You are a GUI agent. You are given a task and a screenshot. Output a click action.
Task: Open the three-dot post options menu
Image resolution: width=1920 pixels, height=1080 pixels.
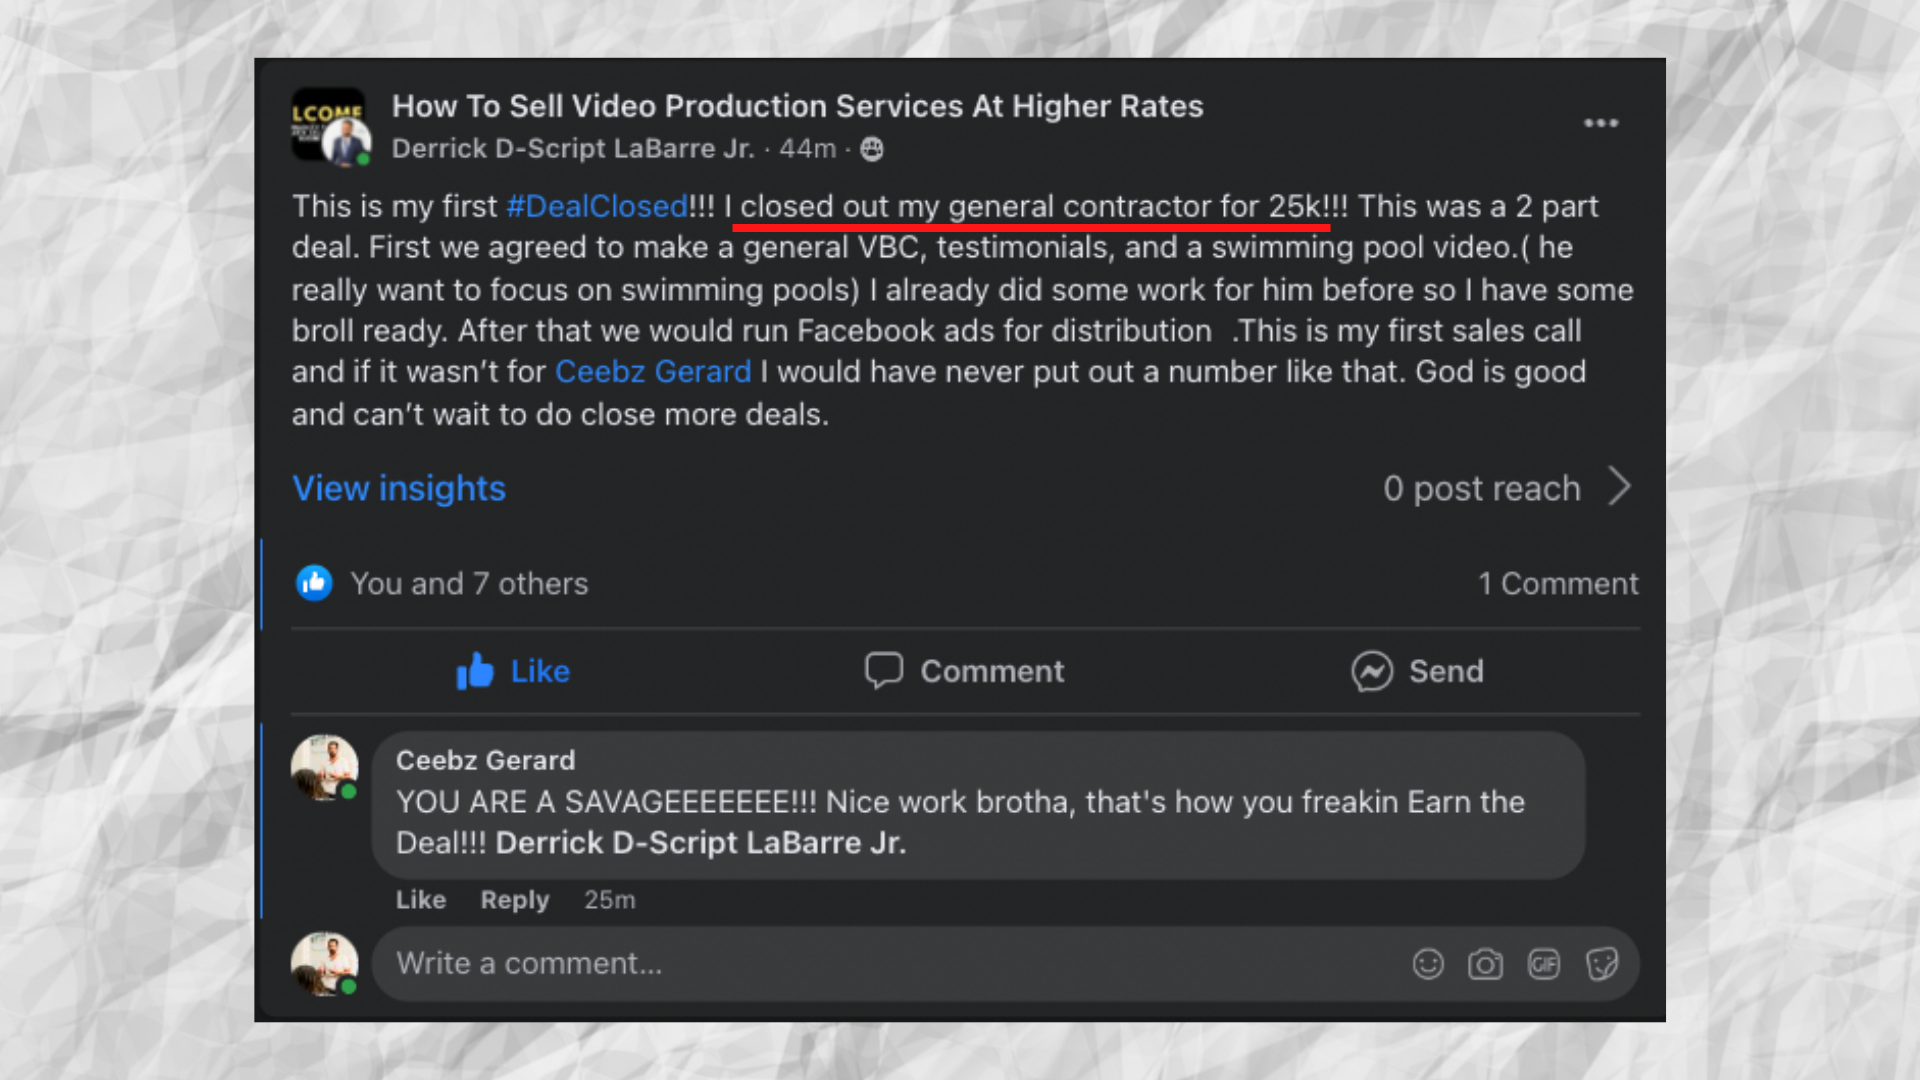click(1600, 123)
